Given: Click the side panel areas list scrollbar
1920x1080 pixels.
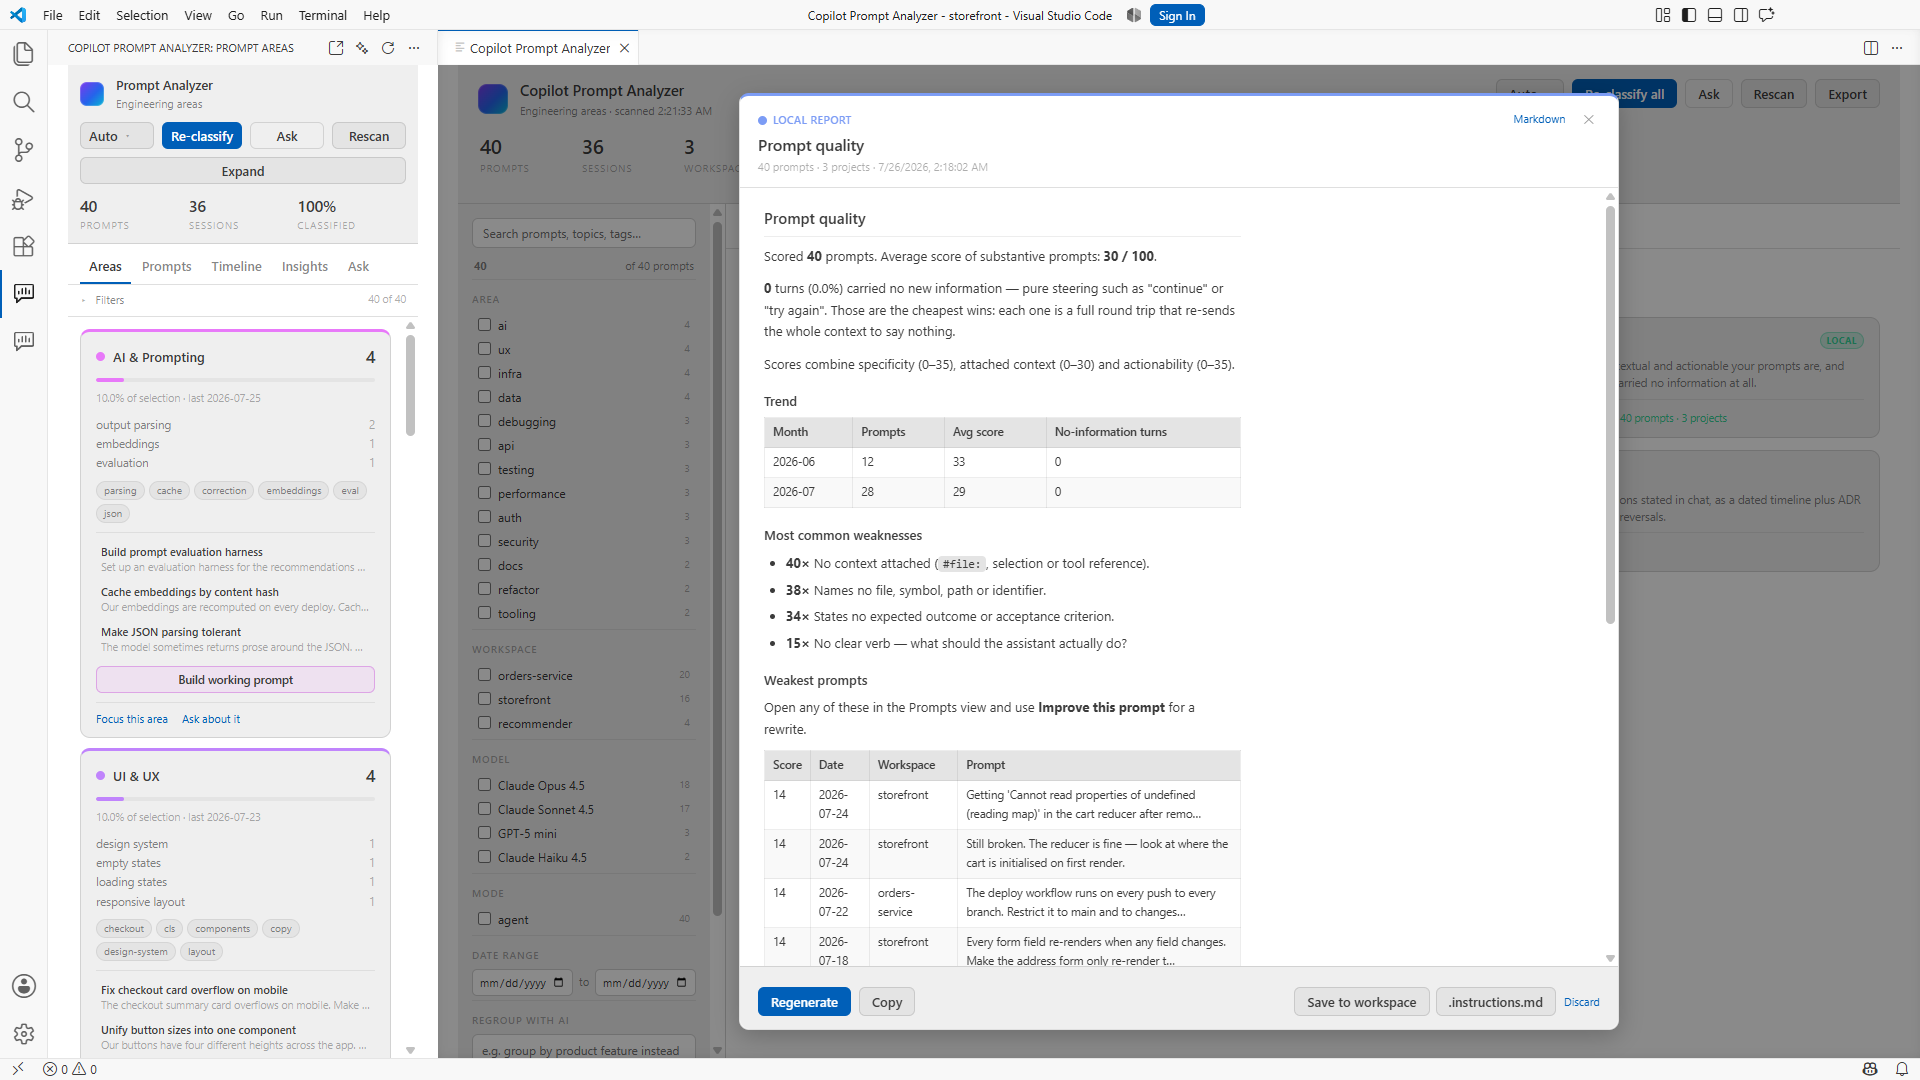Looking at the screenshot, I should 410,385.
